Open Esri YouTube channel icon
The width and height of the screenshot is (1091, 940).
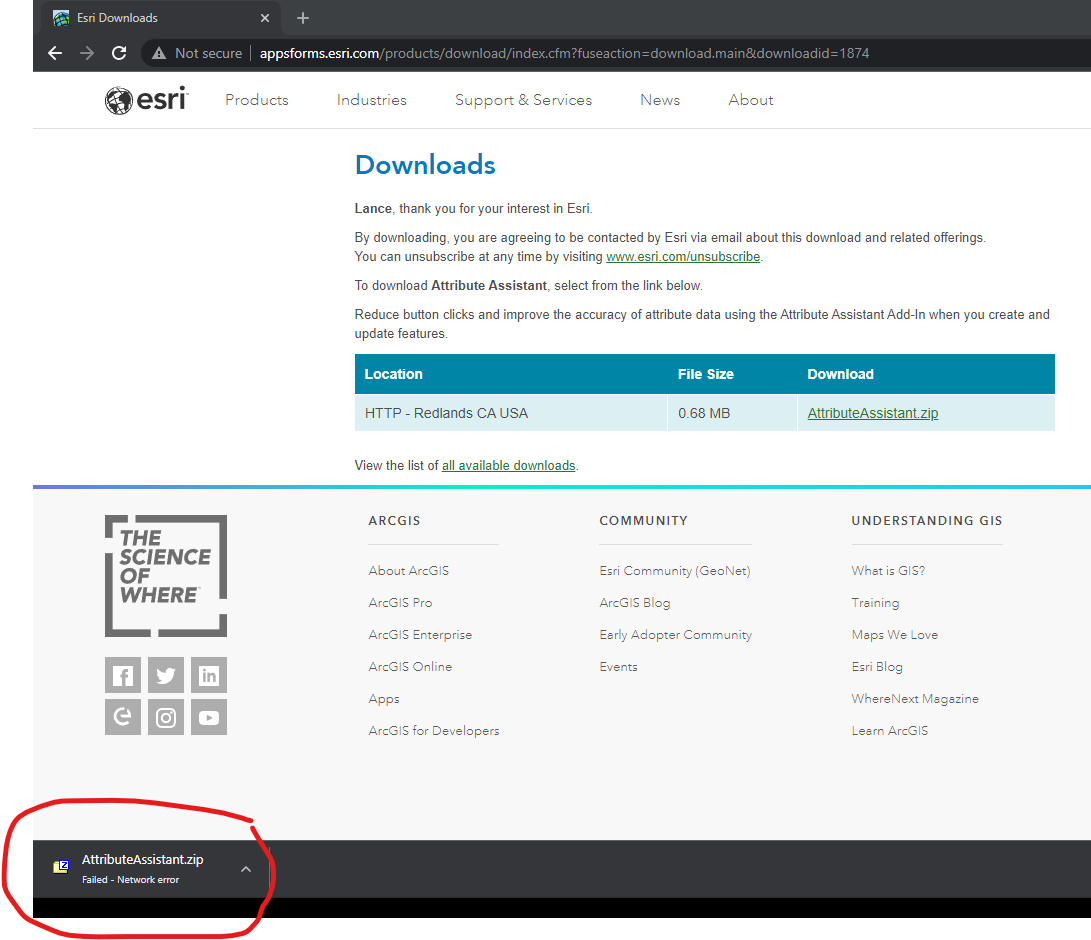point(209,717)
